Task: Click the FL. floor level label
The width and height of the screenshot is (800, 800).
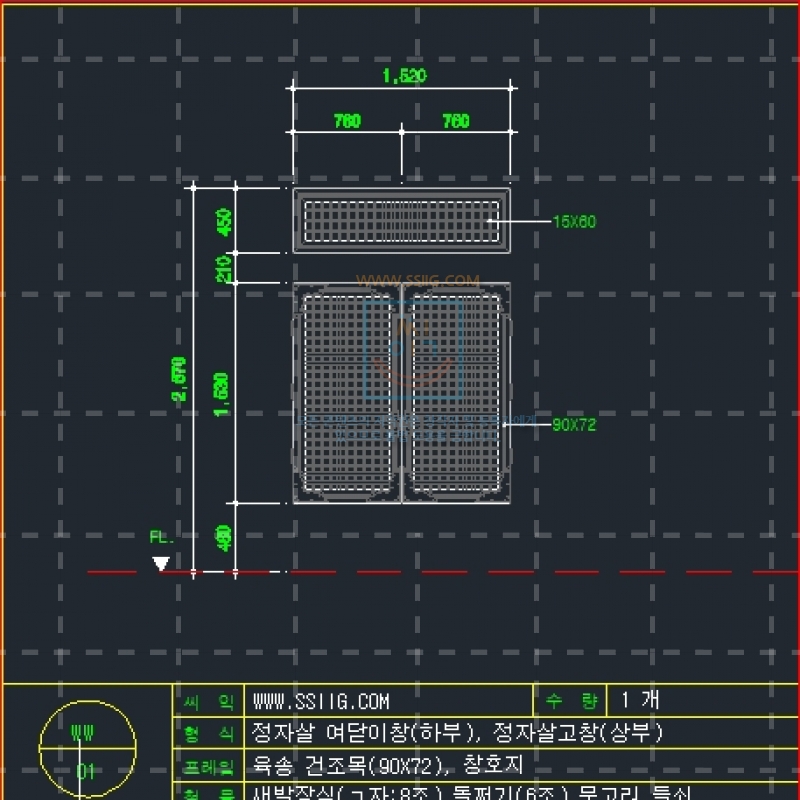Action: coord(161,537)
